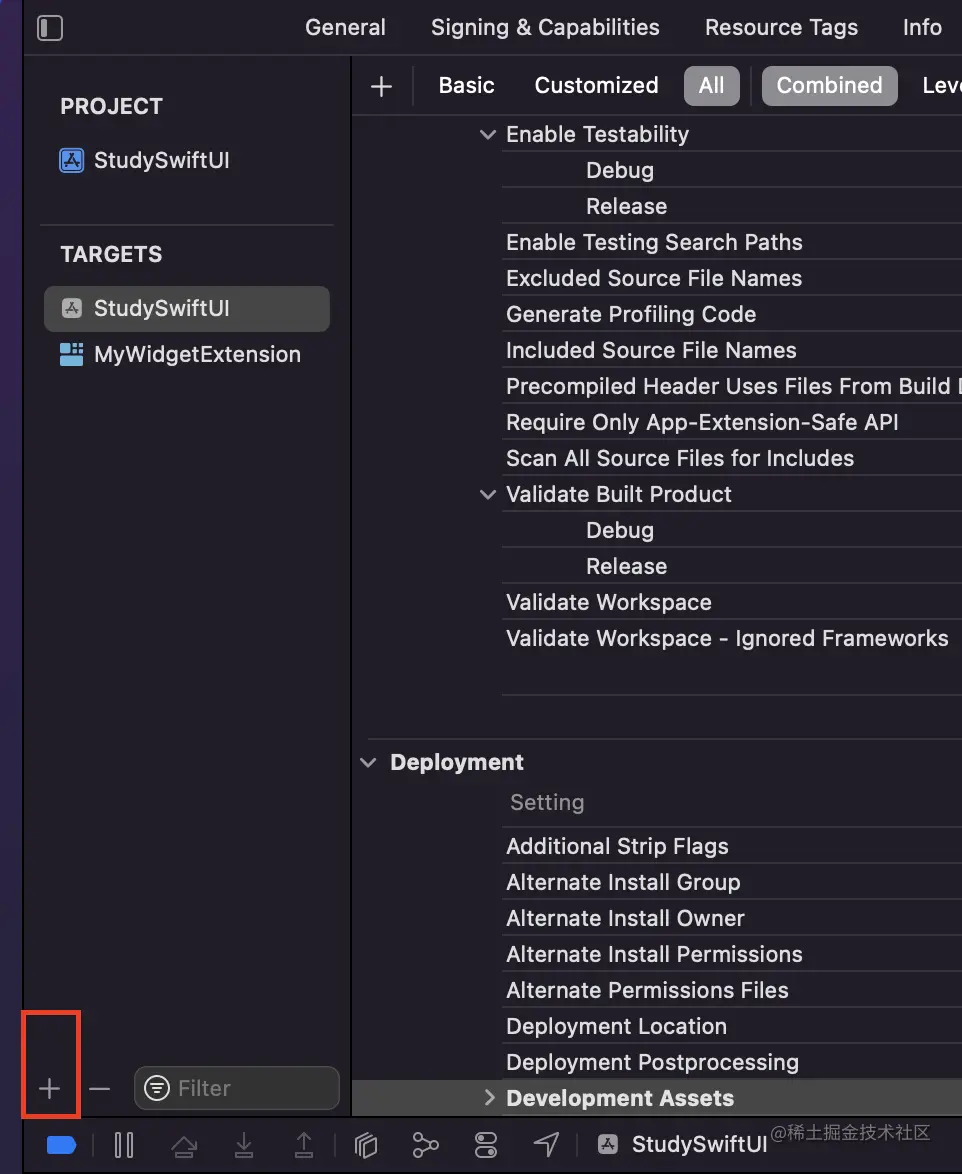This screenshot has height=1174, width=962.
Task: Add a new target with plus button
Action: [x=49, y=1088]
